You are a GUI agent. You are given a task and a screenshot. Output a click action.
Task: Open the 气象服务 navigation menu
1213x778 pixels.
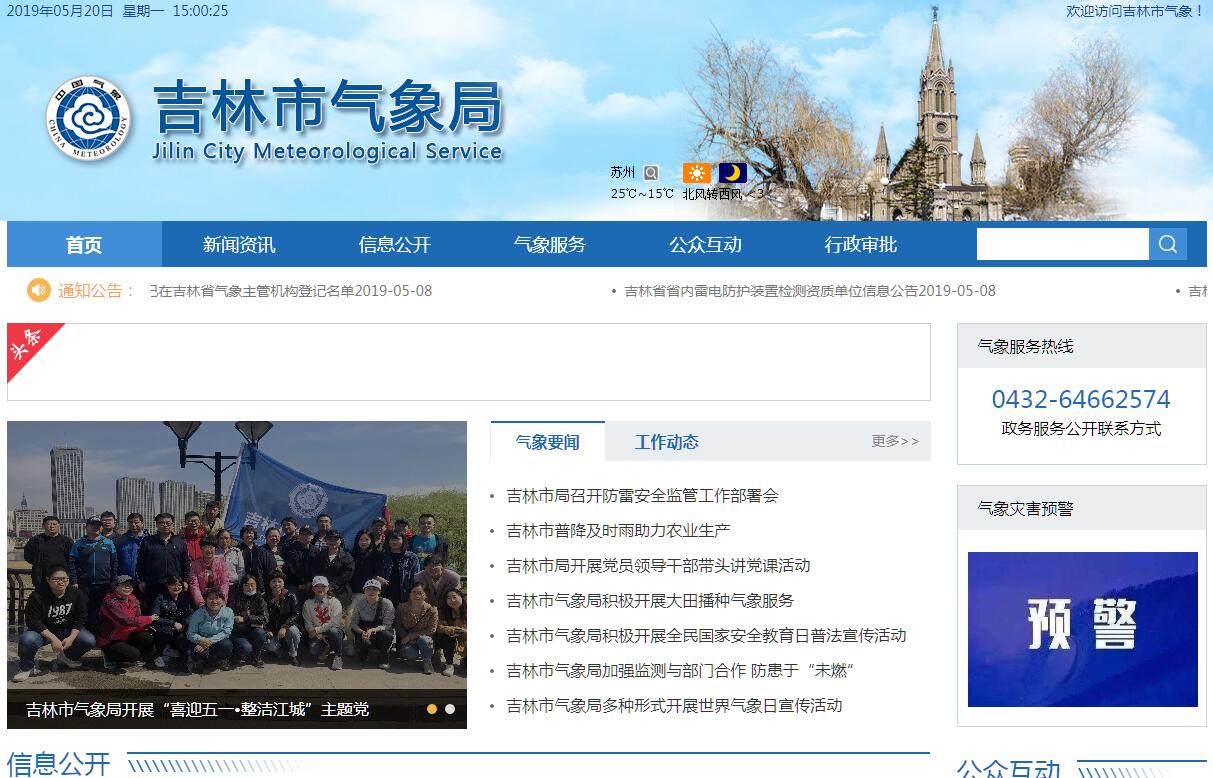pos(549,245)
